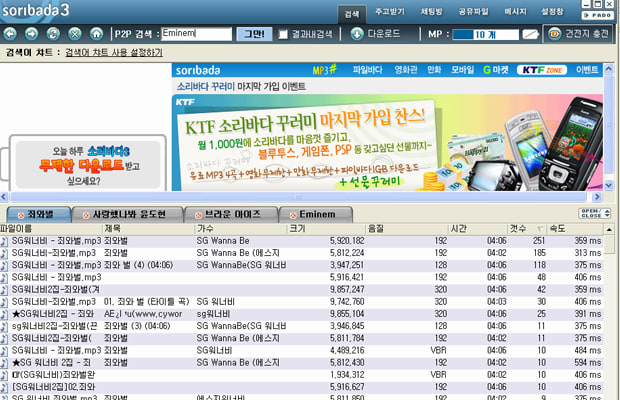Open the 공유파일 tab

474,12
